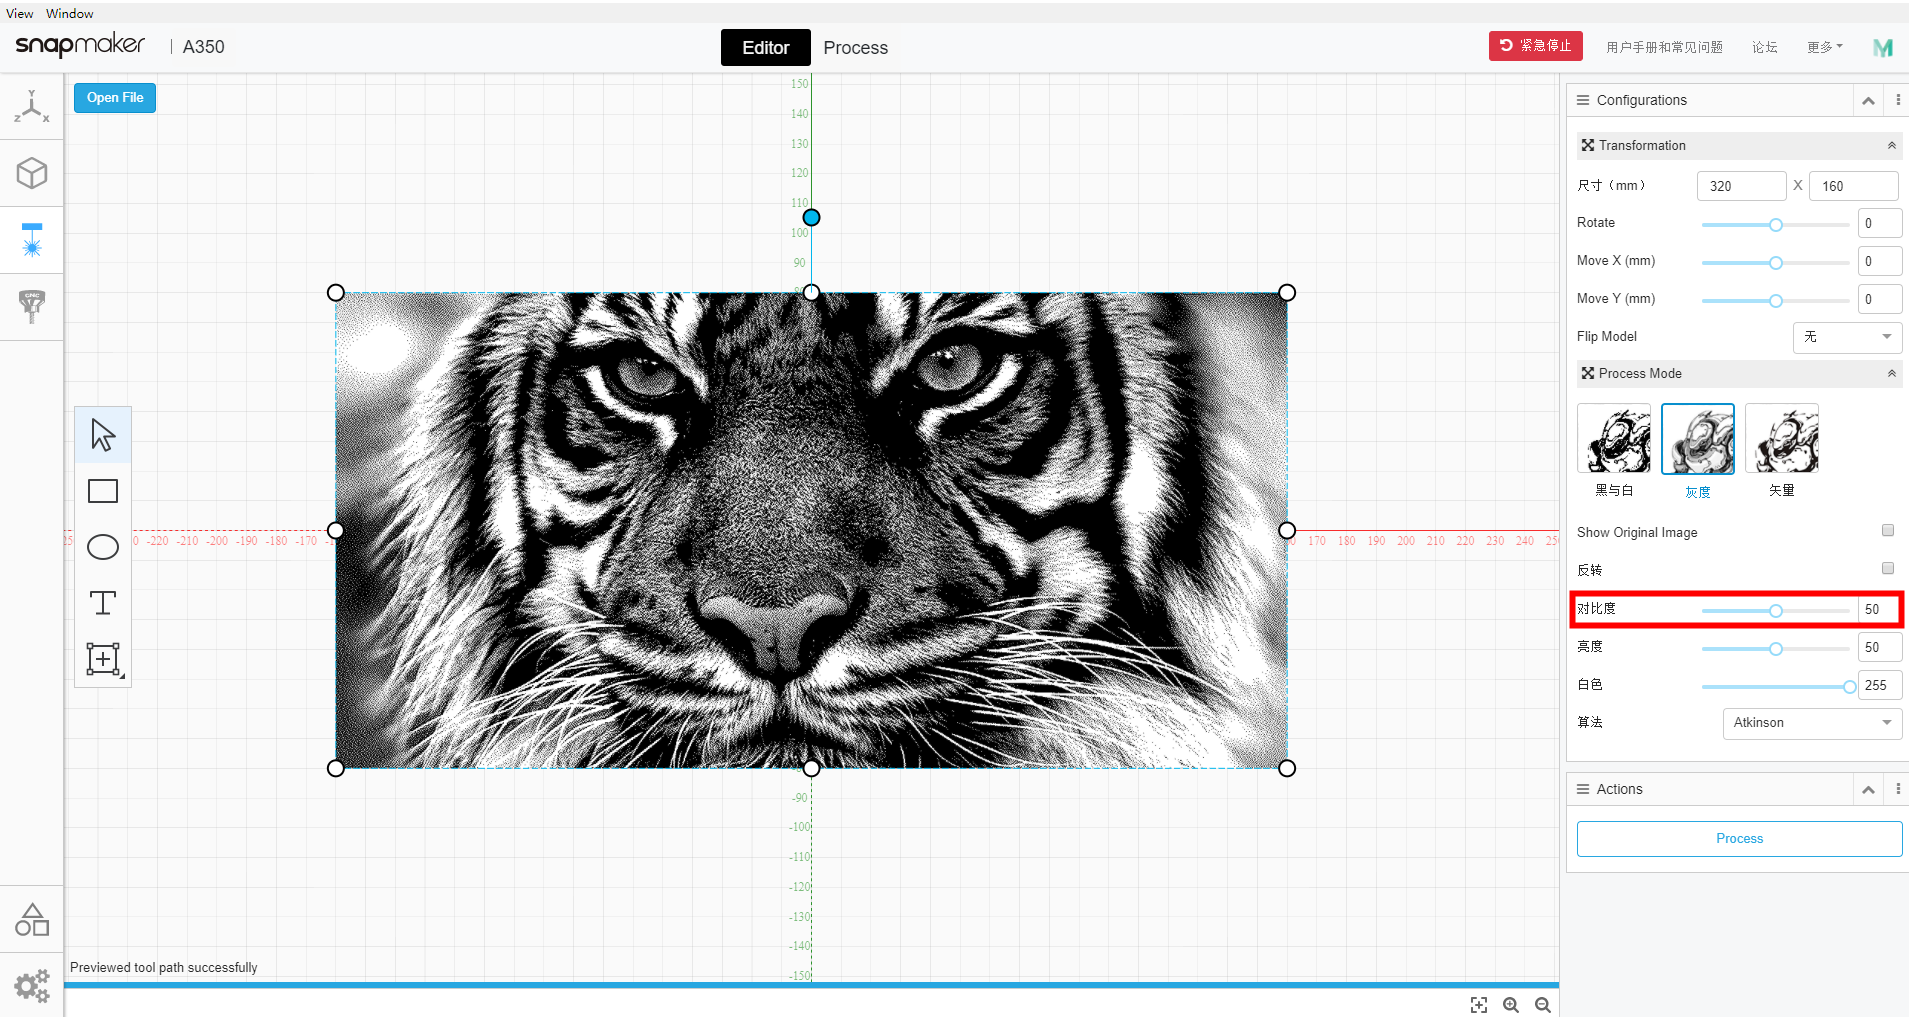Open the View menu
This screenshot has width=1909, height=1017.
click(x=20, y=13)
